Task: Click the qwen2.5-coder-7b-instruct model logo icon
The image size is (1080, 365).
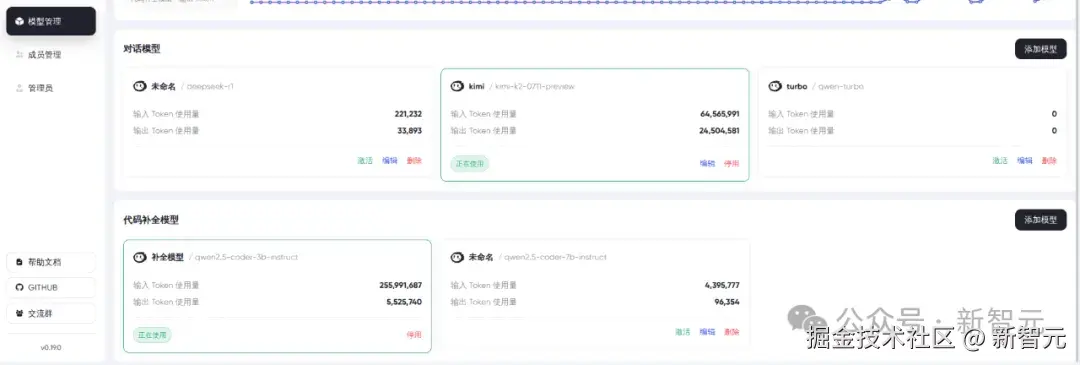Action: 457,257
